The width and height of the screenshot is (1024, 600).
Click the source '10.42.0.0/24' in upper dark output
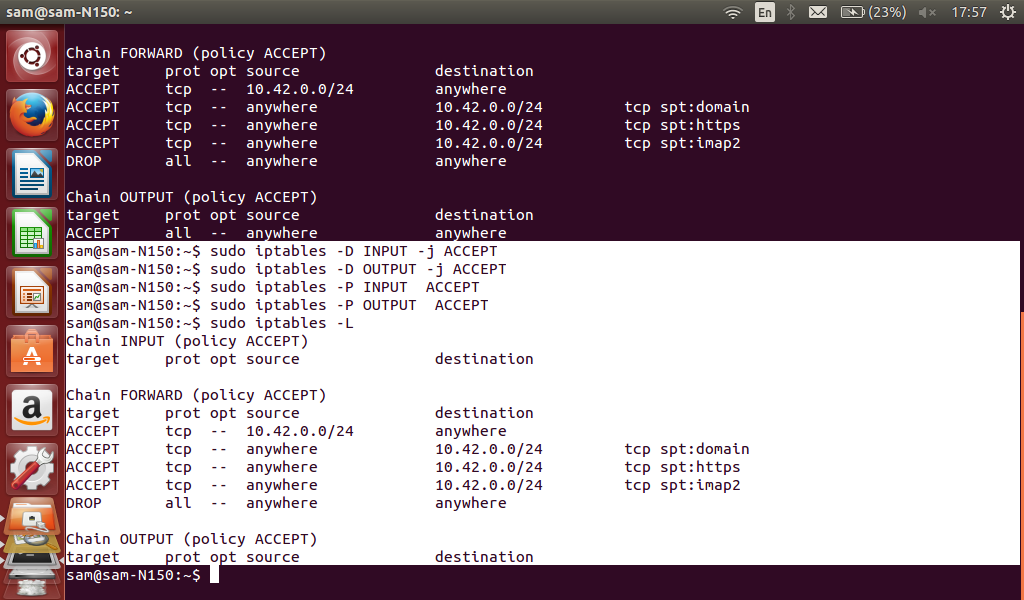tap(300, 89)
